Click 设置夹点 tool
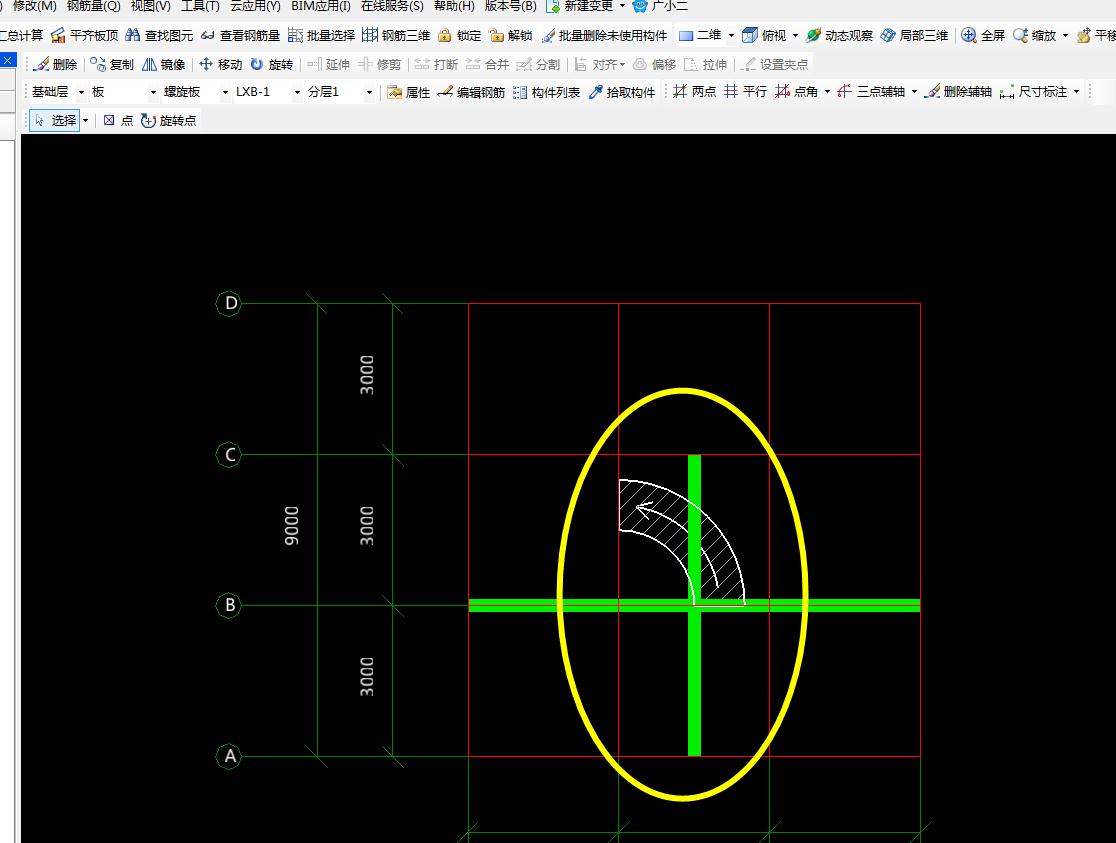The width and height of the screenshot is (1116, 843). point(774,64)
